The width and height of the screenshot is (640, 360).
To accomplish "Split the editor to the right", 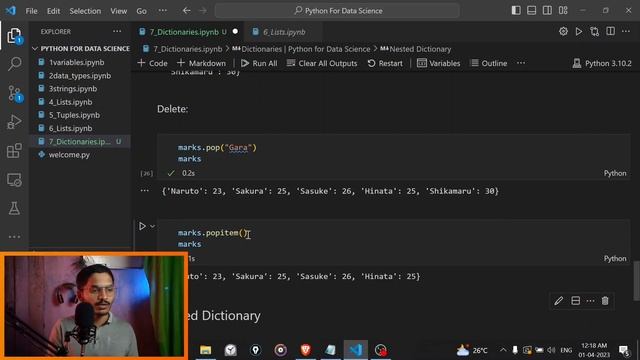I will click(x=610, y=31).
